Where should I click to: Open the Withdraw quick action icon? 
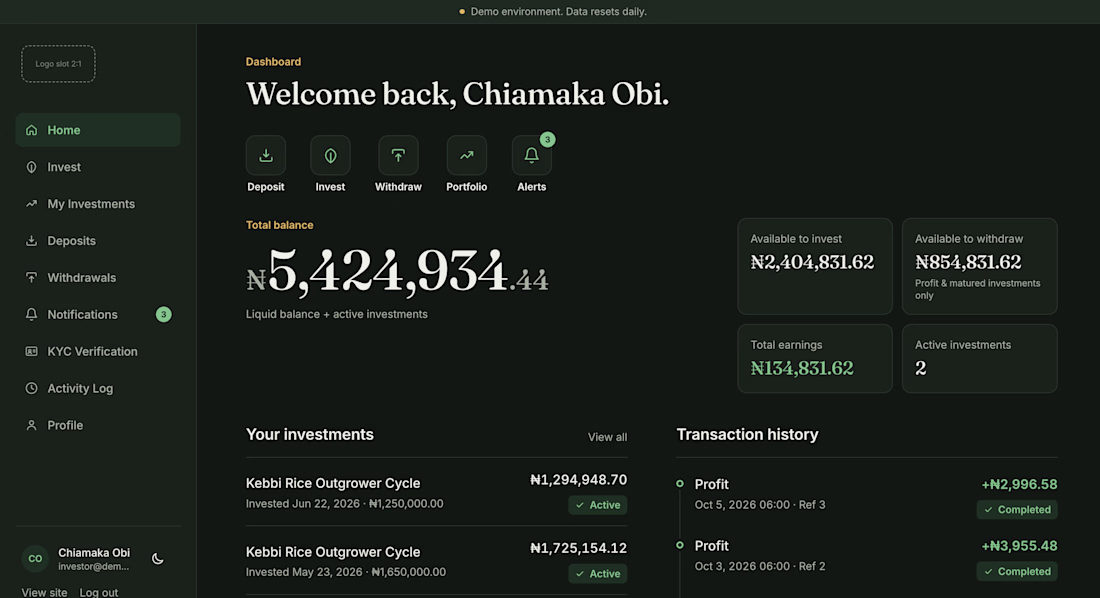pos(398,155)
